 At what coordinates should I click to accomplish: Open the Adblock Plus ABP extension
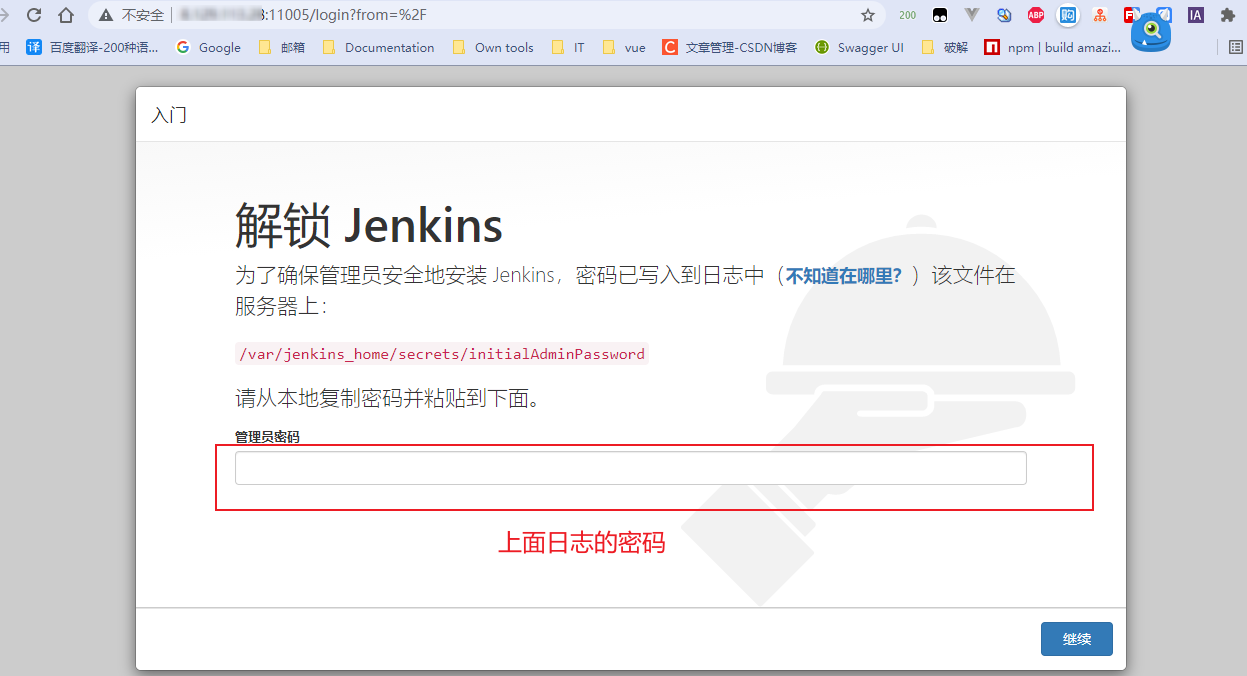(1036, 15)
